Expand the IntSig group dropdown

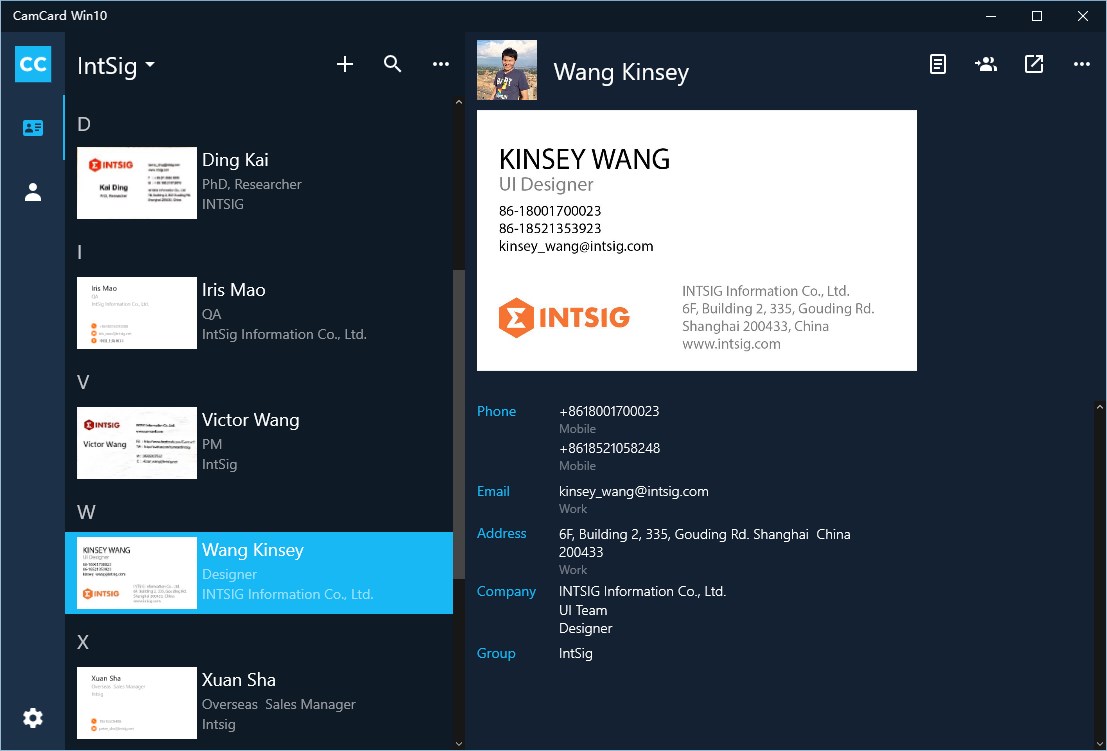click(x=116, y=66)
